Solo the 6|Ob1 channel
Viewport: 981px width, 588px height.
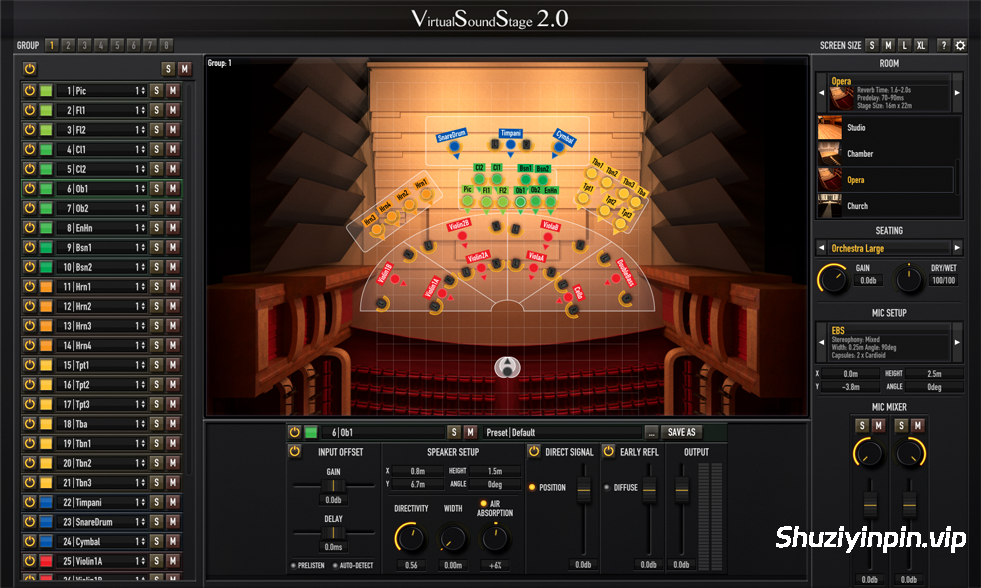pyautogui.click(x=157, y=188)
